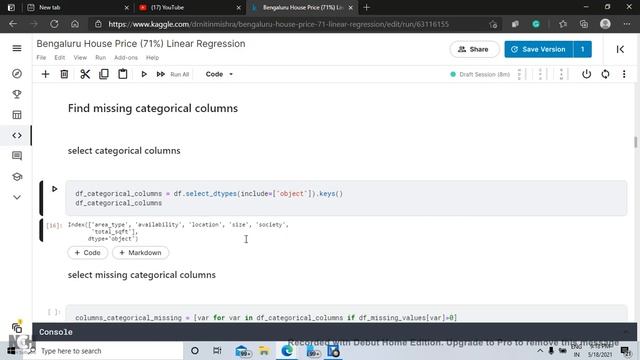Open Discussions icon in sidebar
This screenshot has width=640, height=360.
[17, 156]
